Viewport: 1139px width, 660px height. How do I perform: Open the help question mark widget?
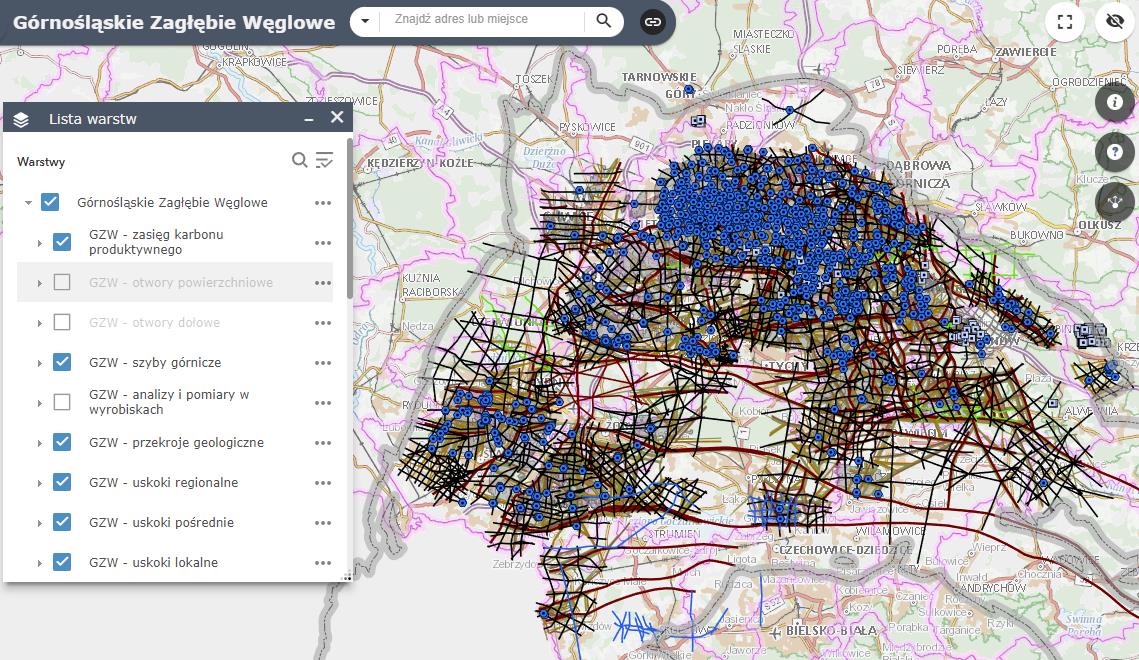coord(1114,152)
